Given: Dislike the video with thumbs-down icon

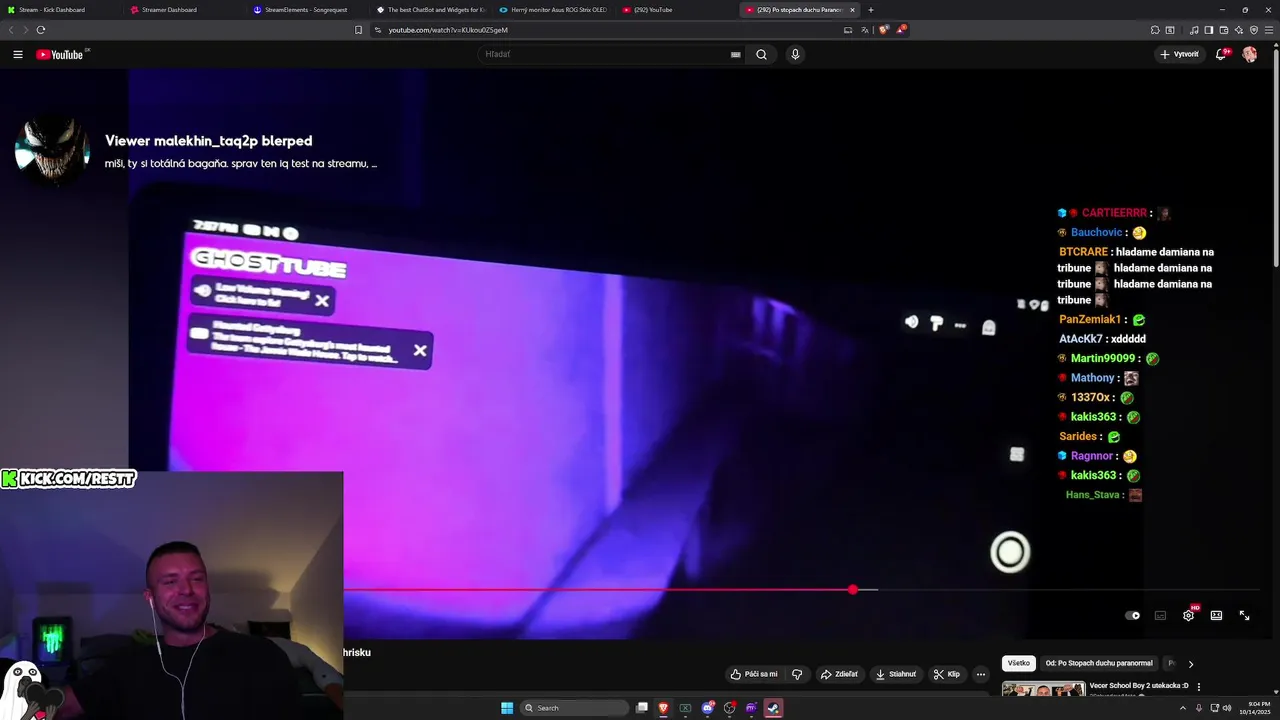Looking at the screenshot, I should click(x=797, y=674).
